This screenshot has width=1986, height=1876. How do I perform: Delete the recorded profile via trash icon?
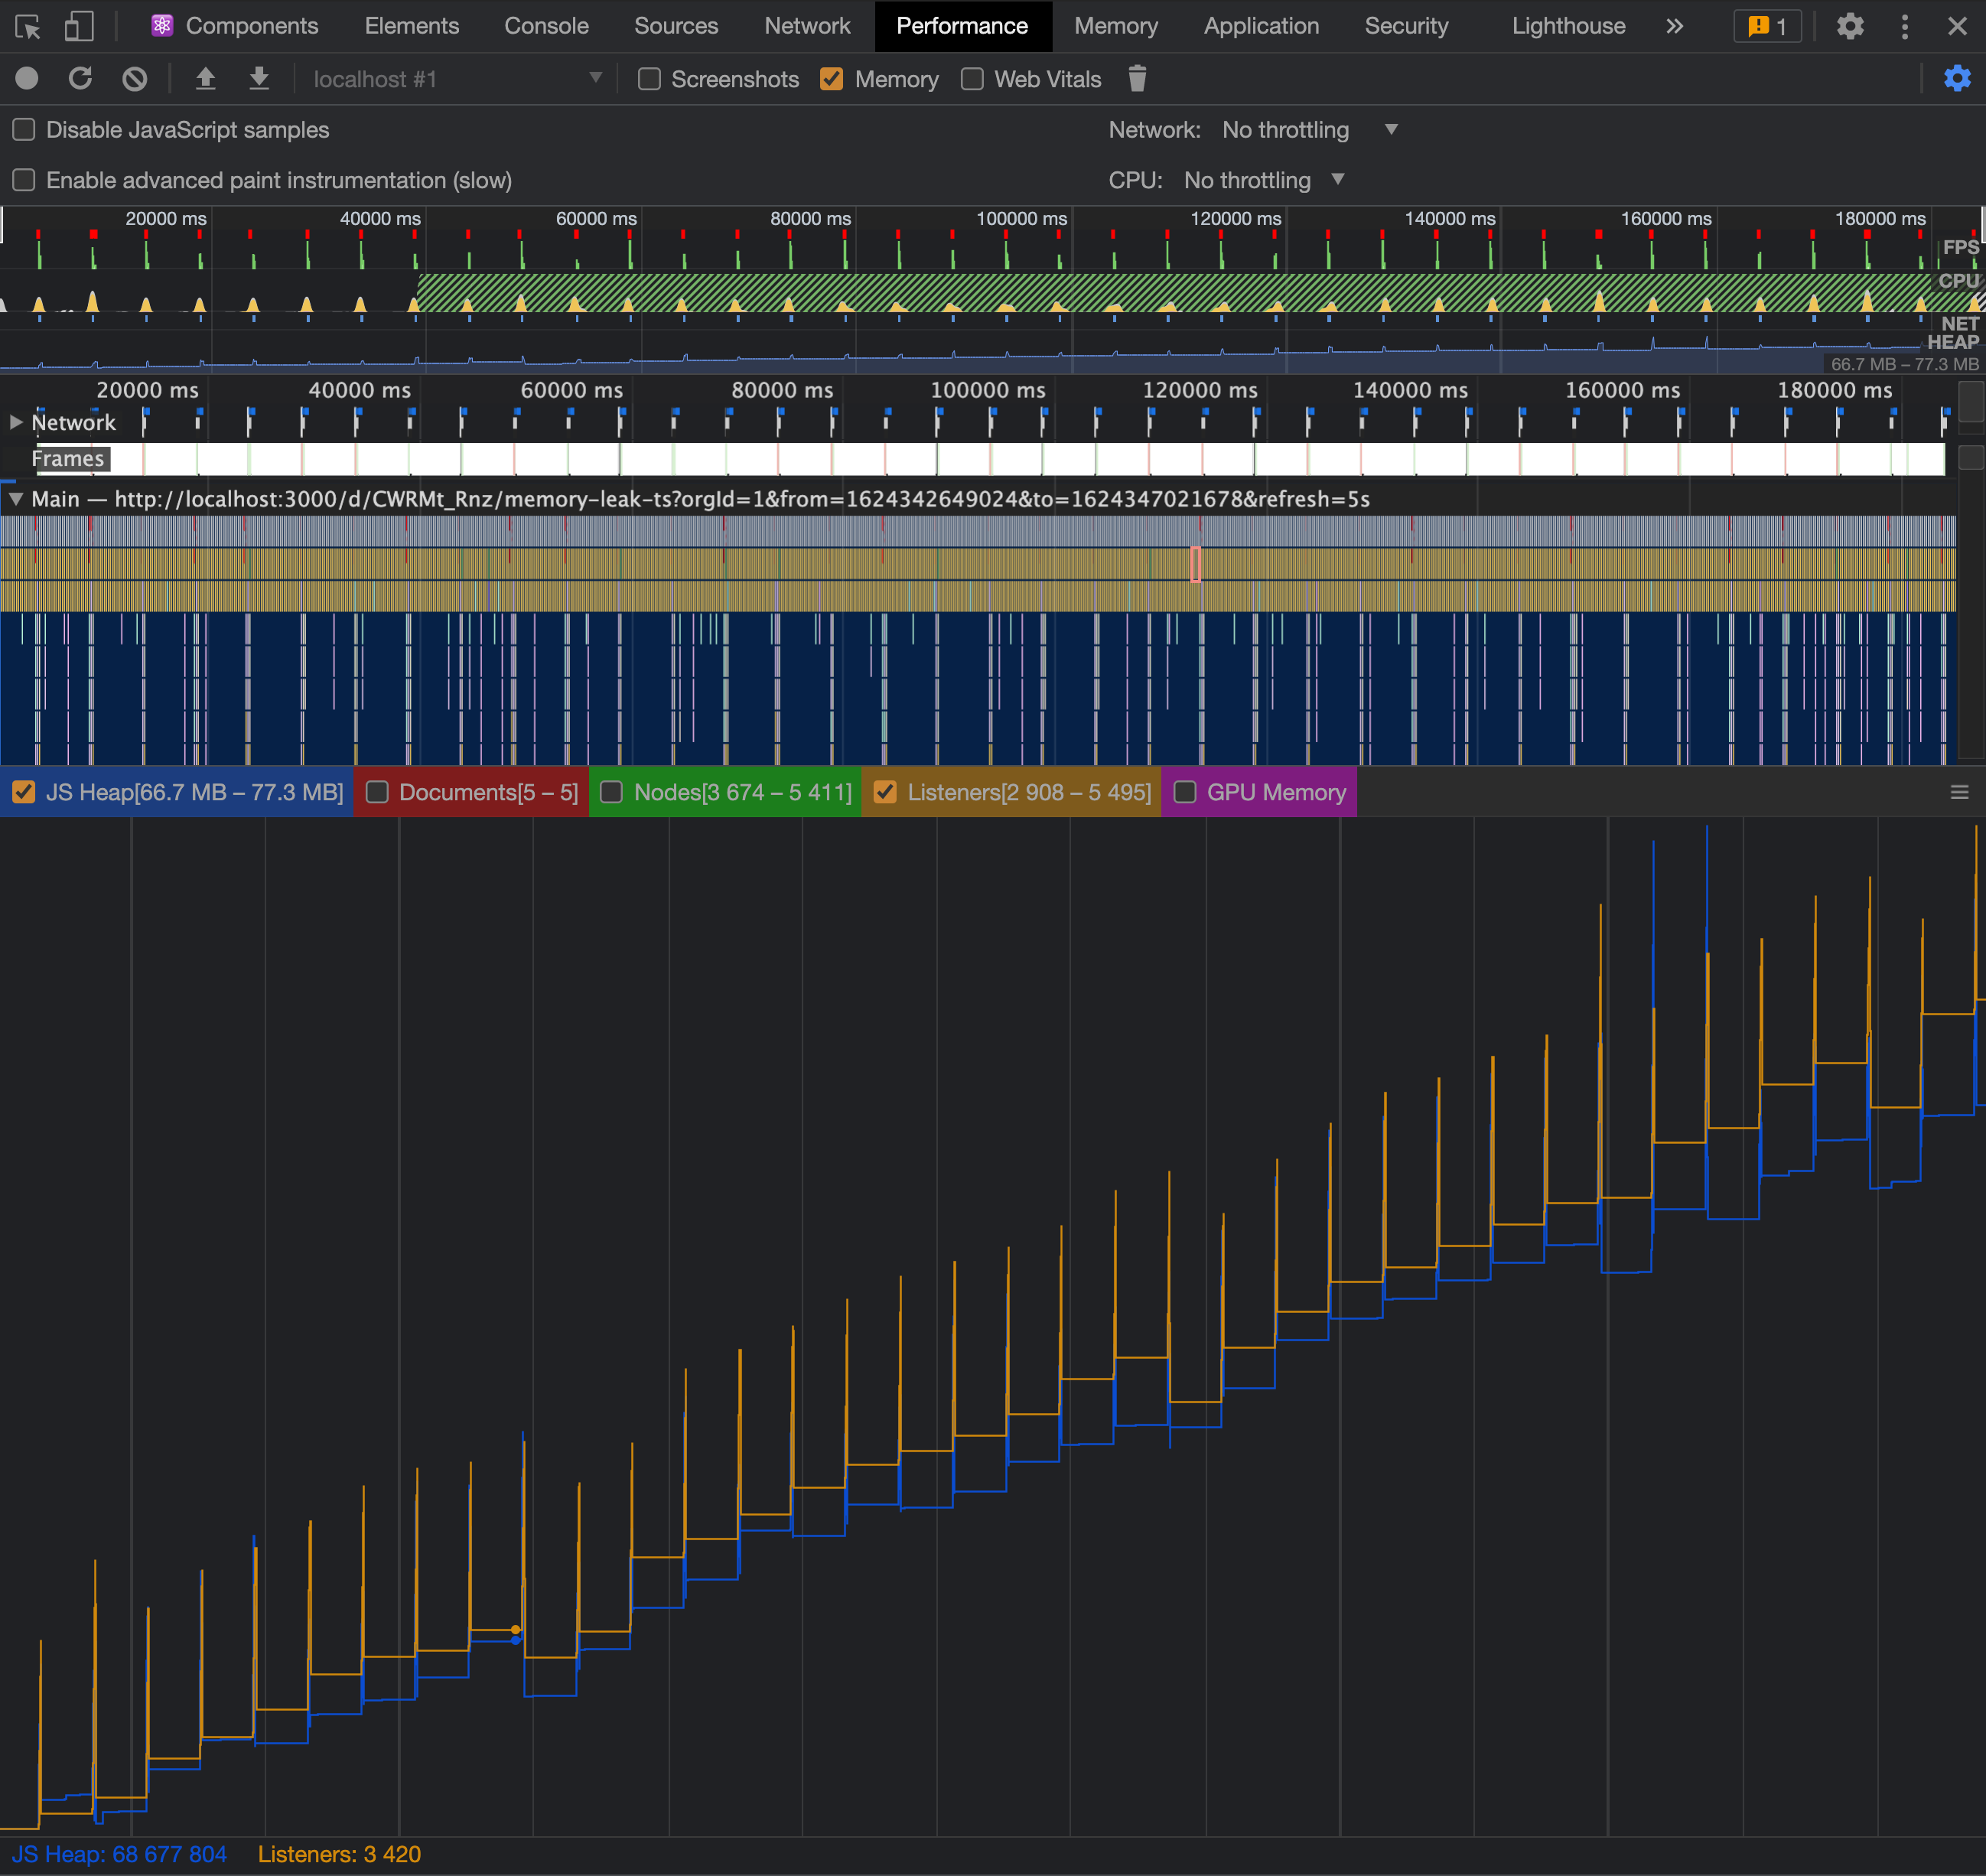(1137, 79)
